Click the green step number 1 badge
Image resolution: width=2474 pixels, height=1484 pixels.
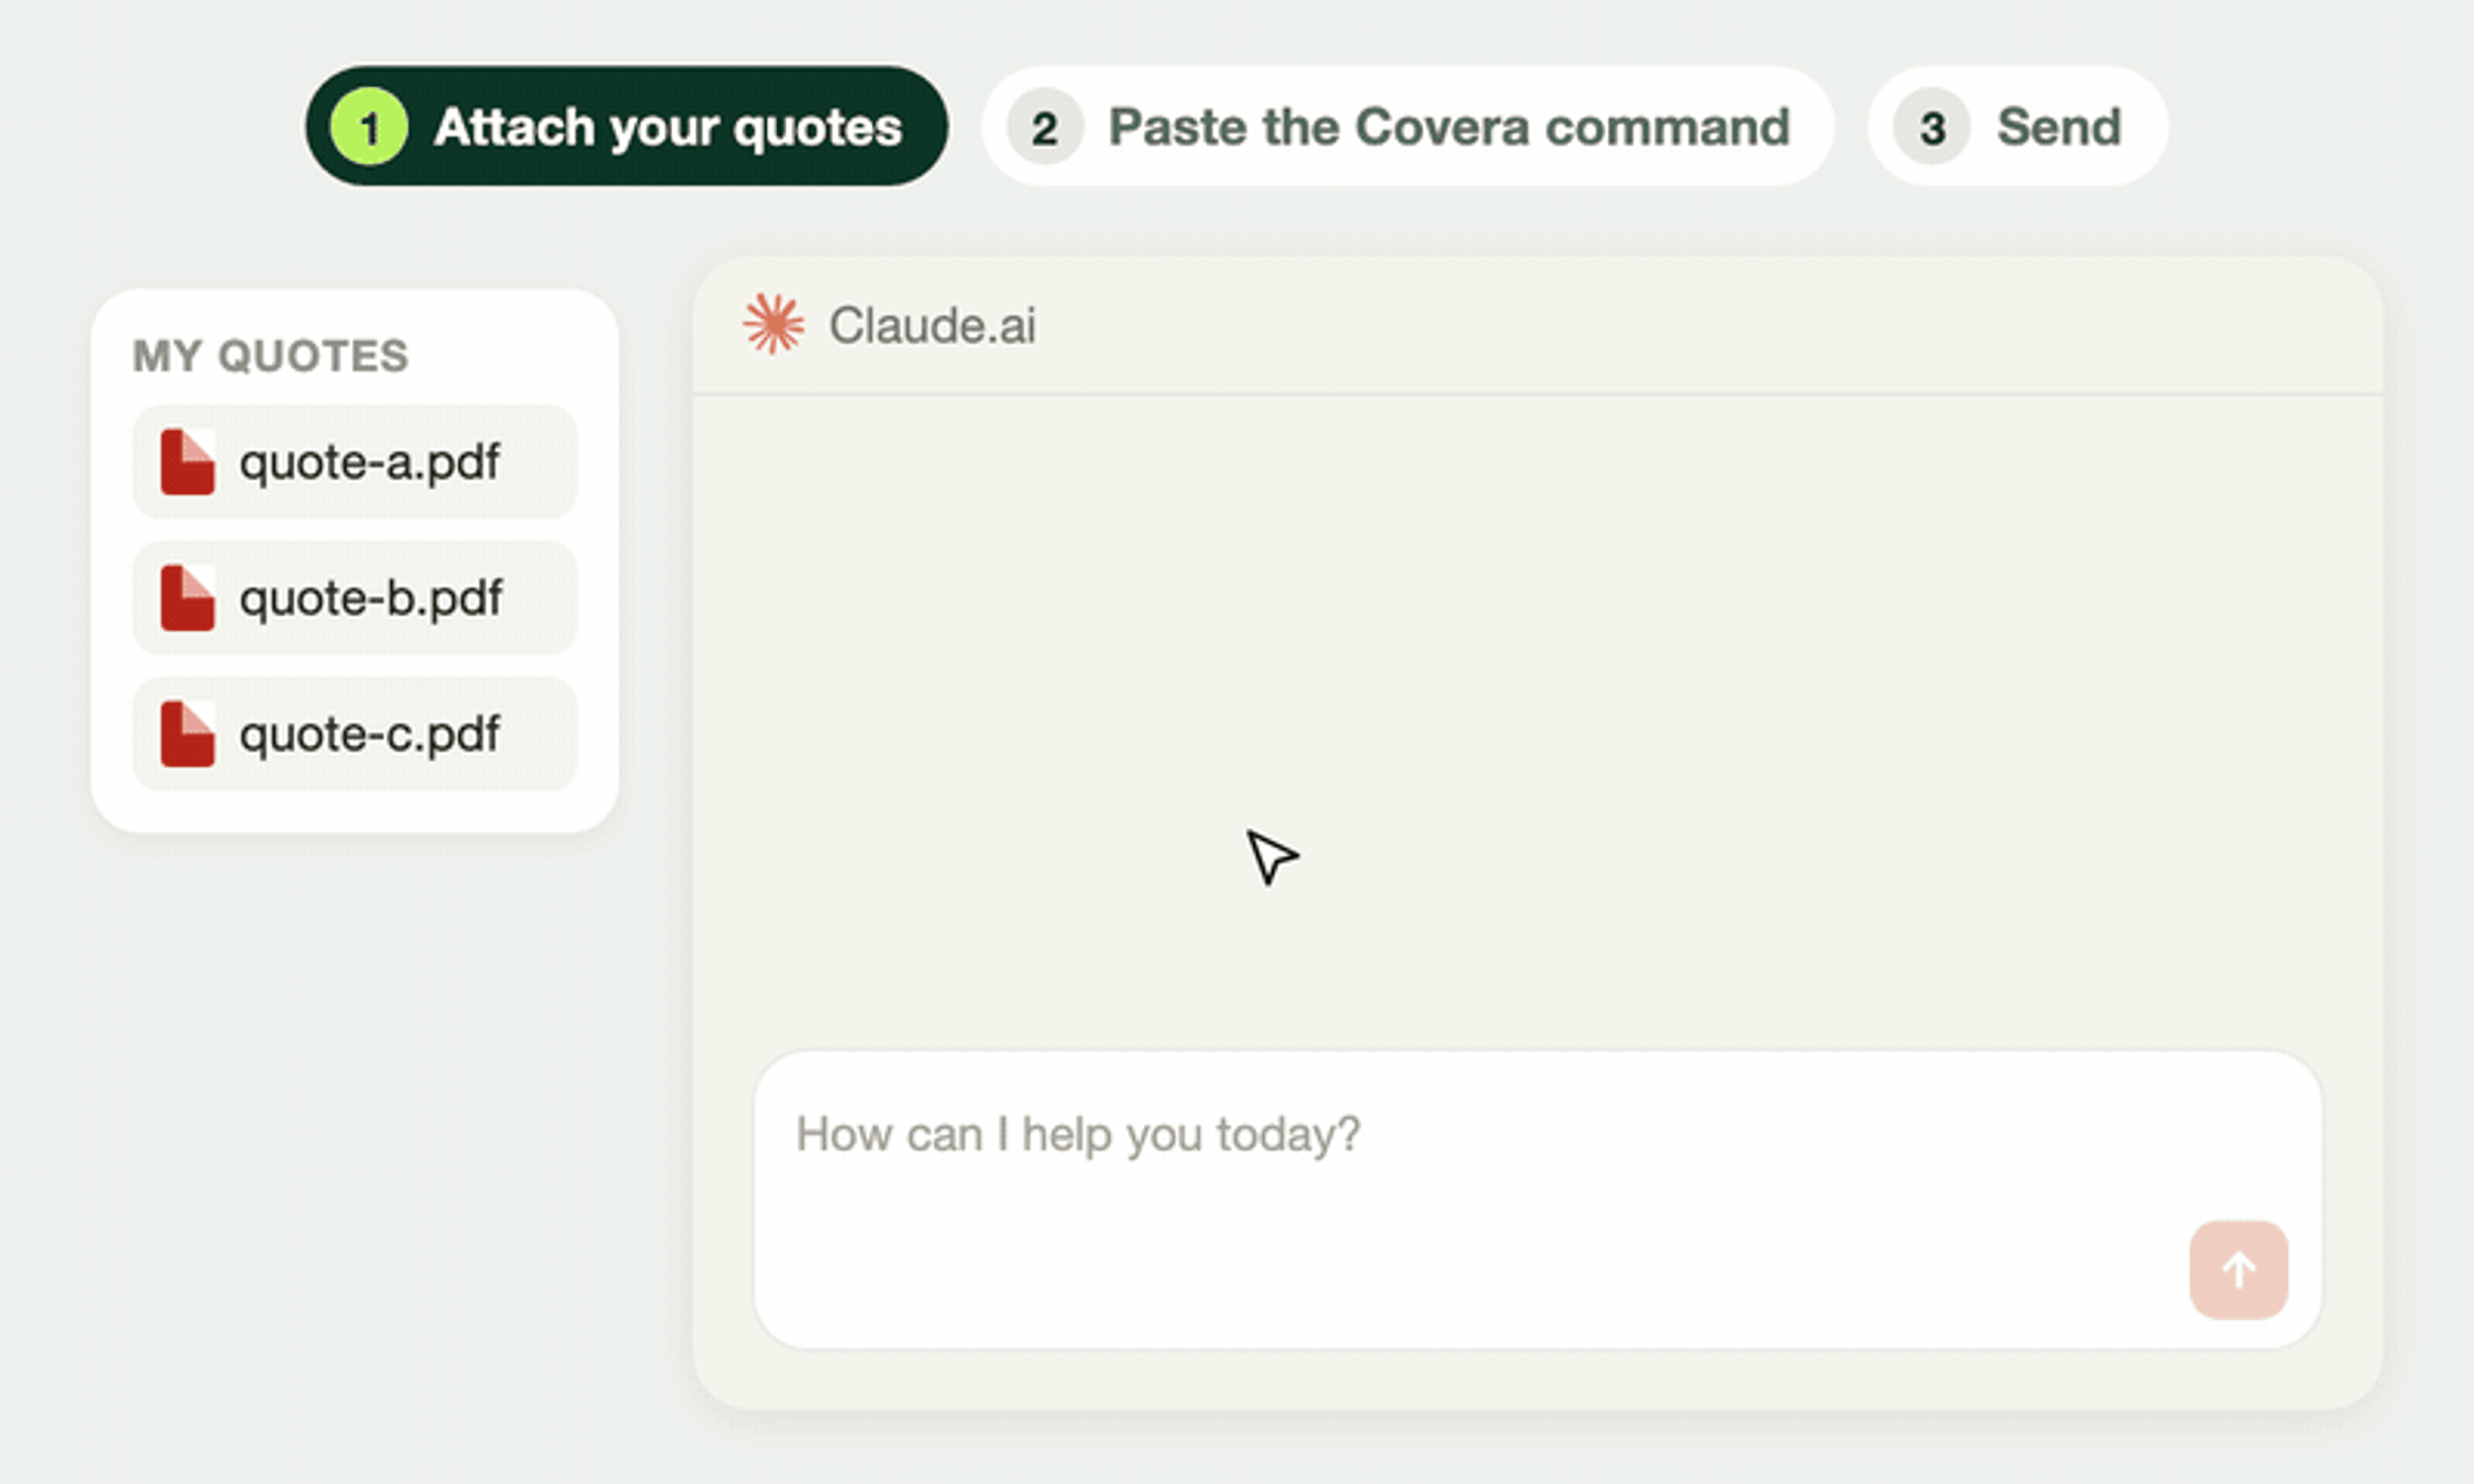(369, 127)
